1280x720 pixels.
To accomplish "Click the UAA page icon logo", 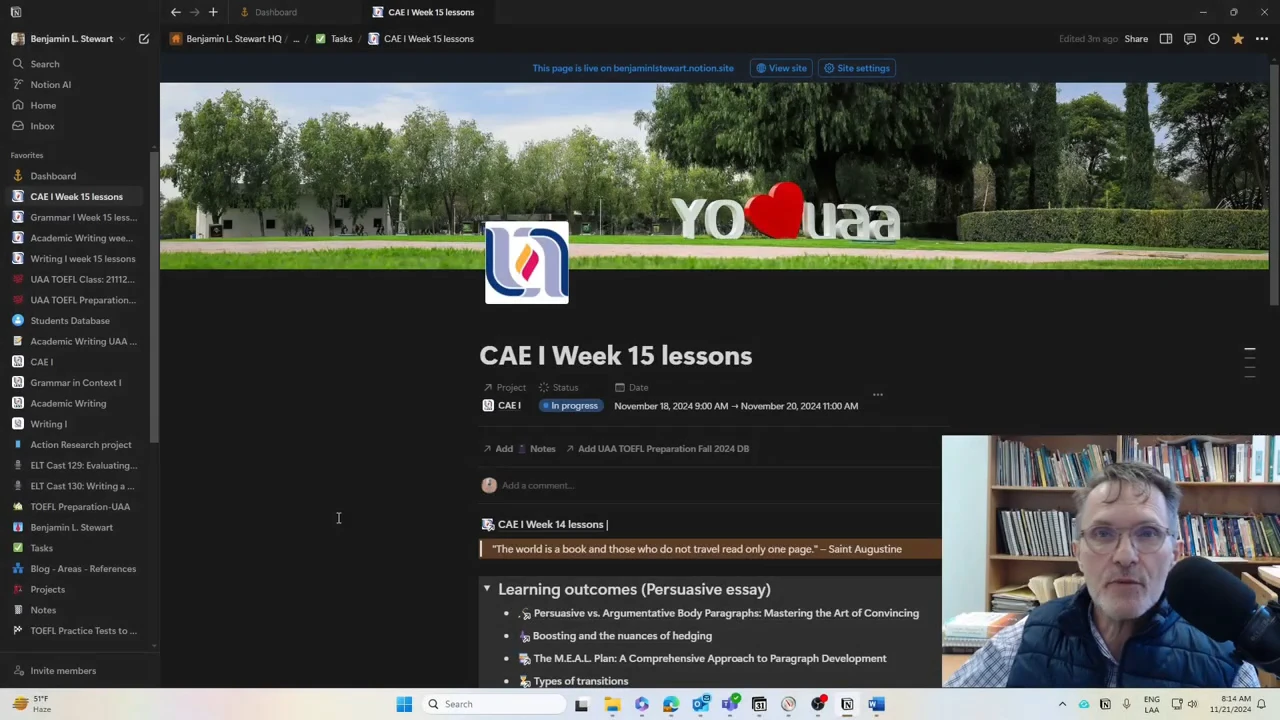I will click(x=527, y=262).
